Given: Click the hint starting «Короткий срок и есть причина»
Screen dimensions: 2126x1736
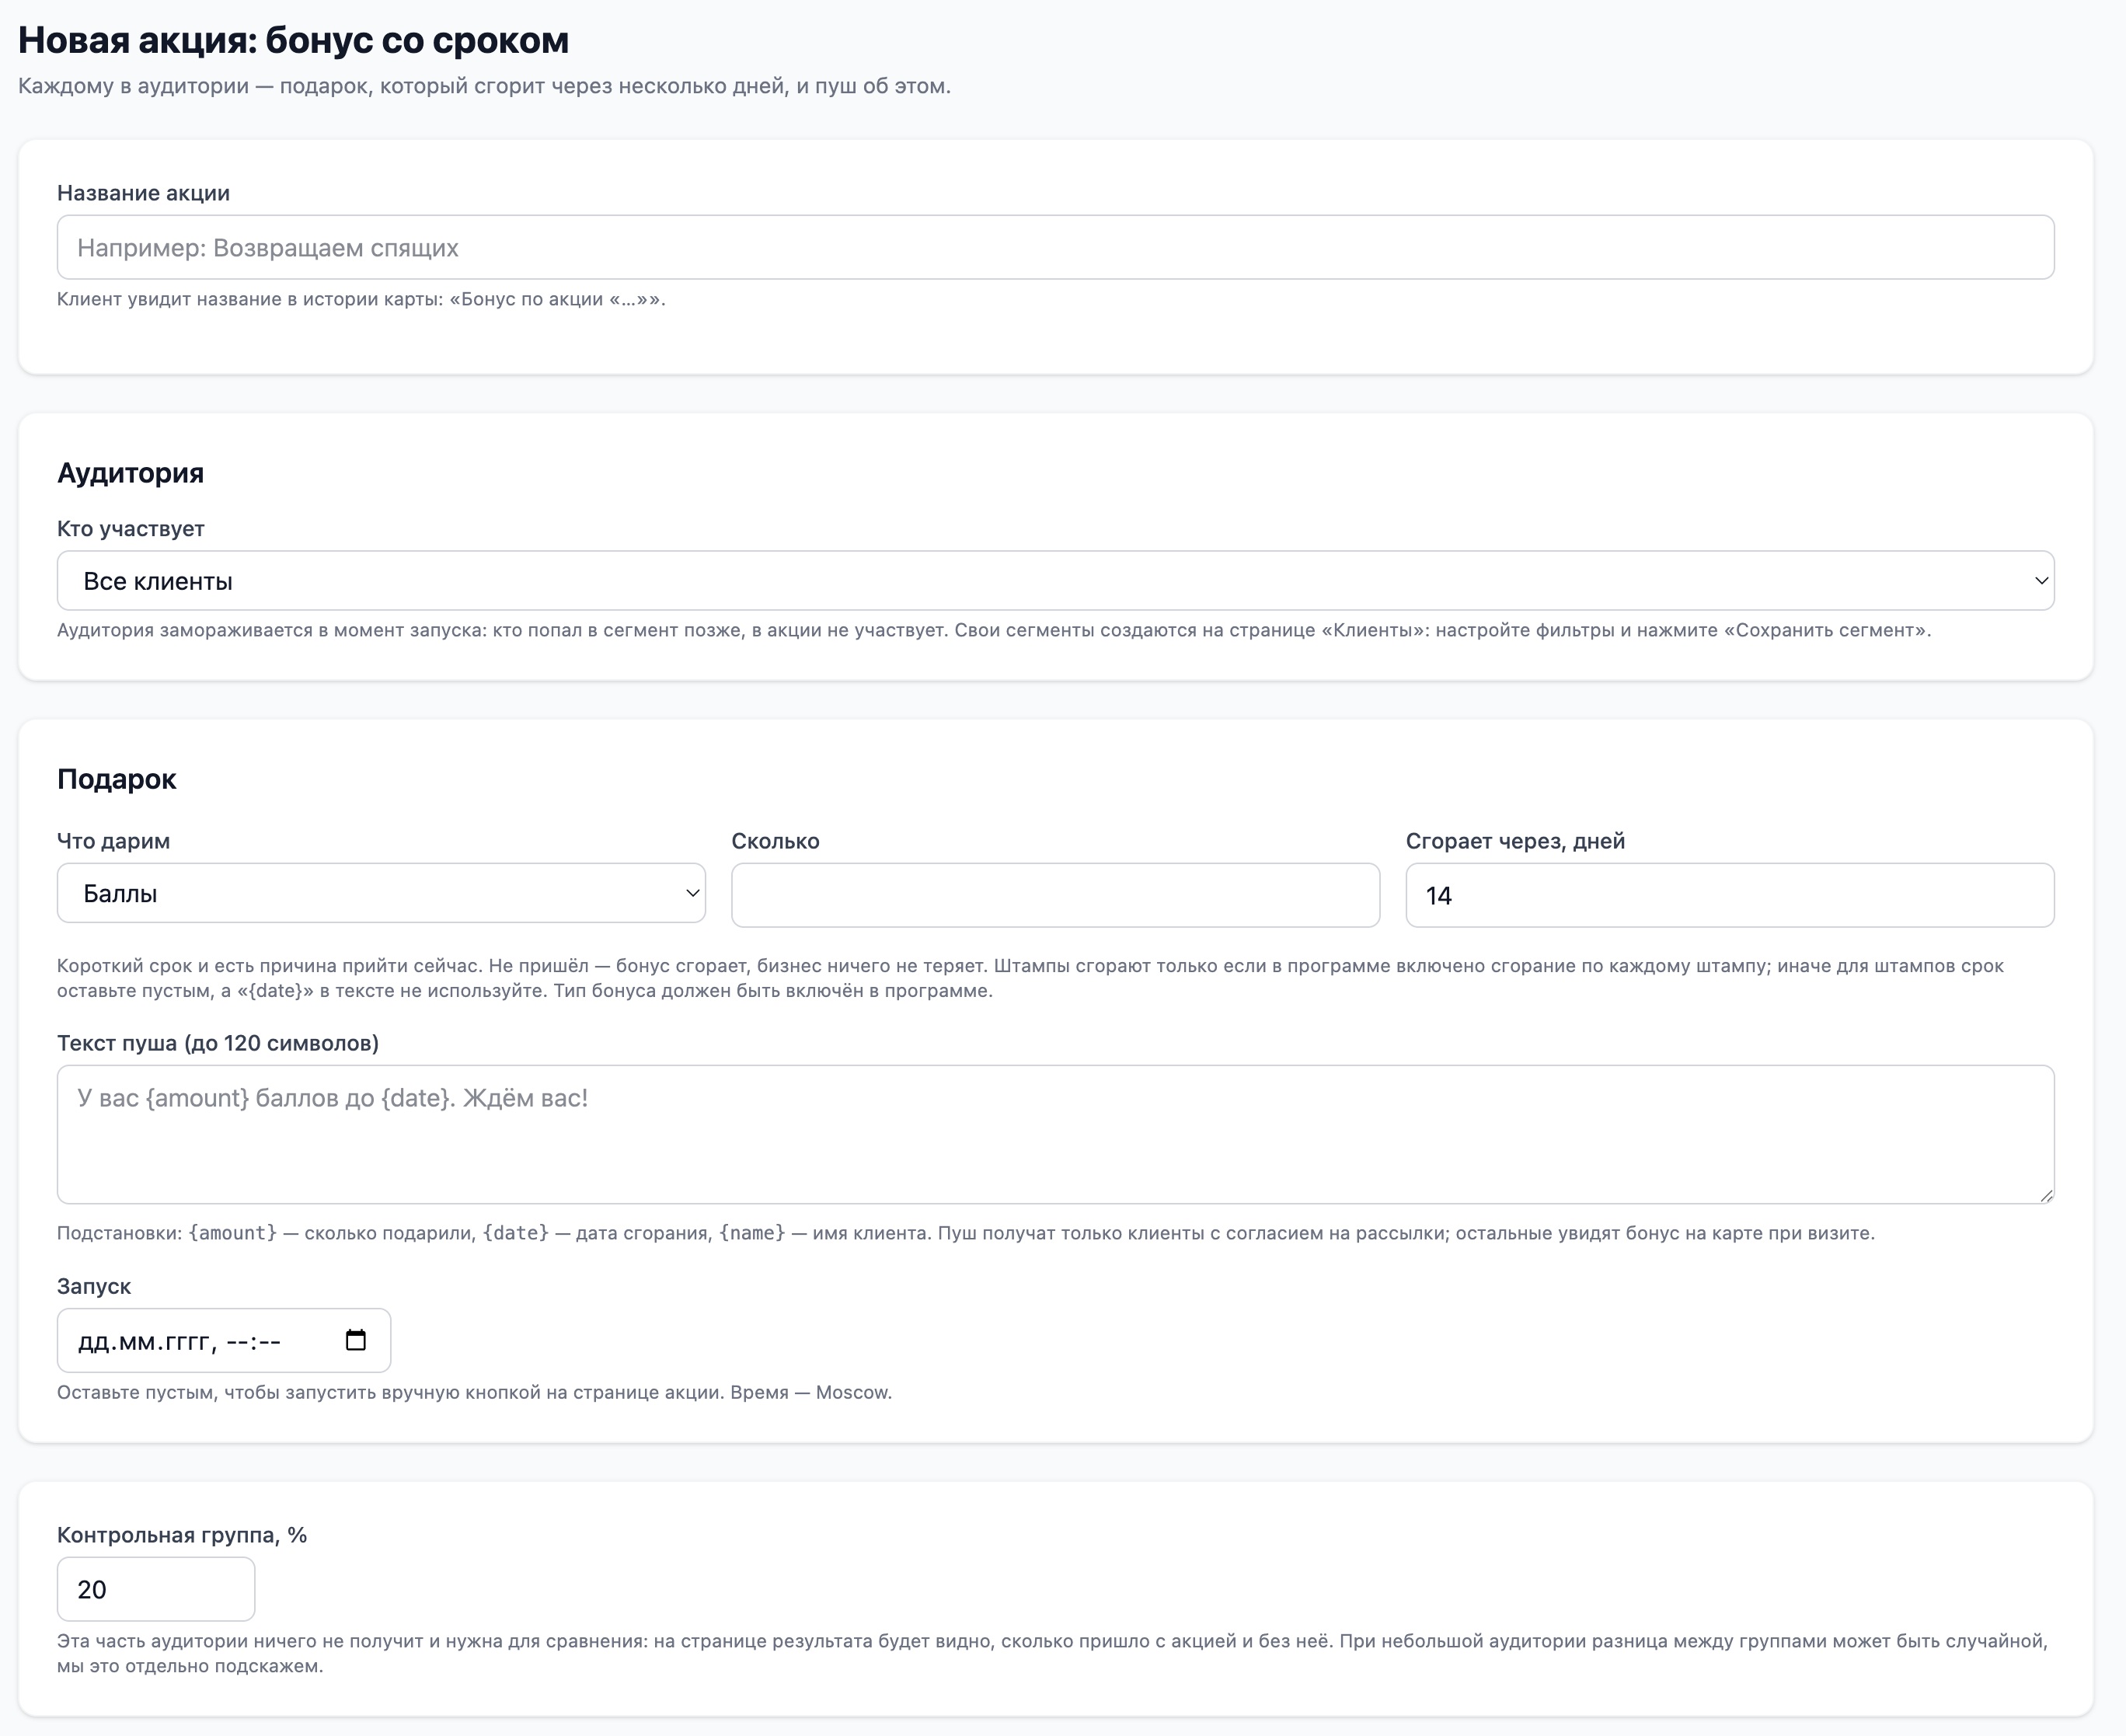Looking at the screenshot, I should [1030, 978].
